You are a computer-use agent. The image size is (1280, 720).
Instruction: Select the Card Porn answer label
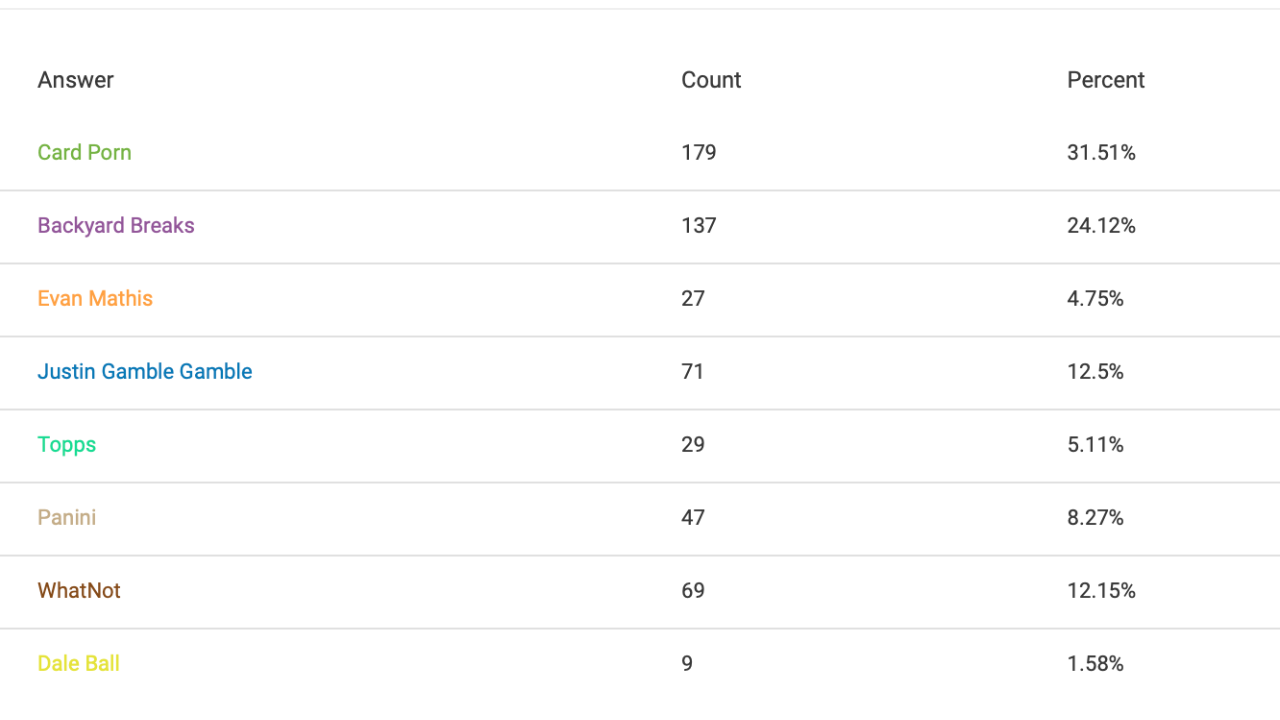coord(85,152)
